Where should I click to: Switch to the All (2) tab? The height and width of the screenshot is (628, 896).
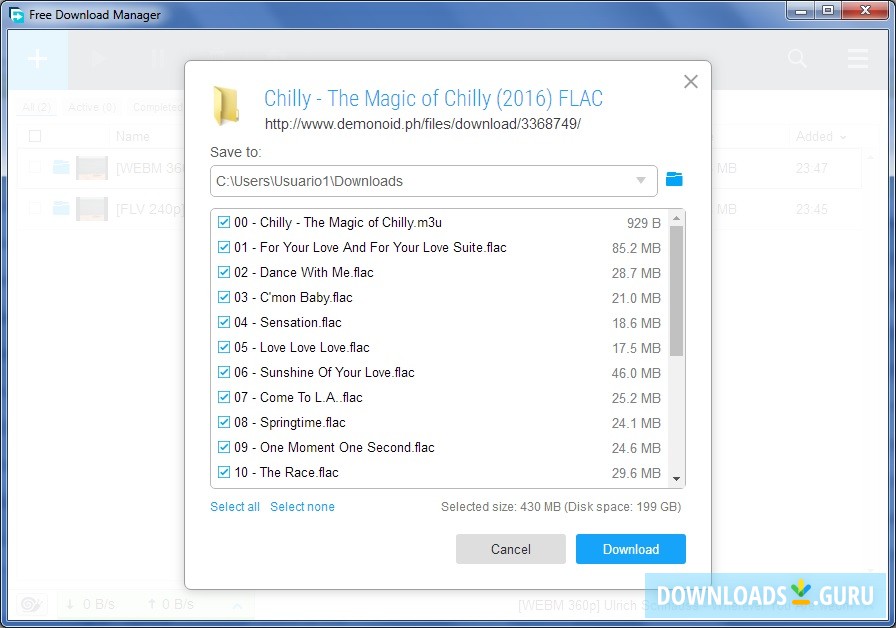(x=37, y=107)
